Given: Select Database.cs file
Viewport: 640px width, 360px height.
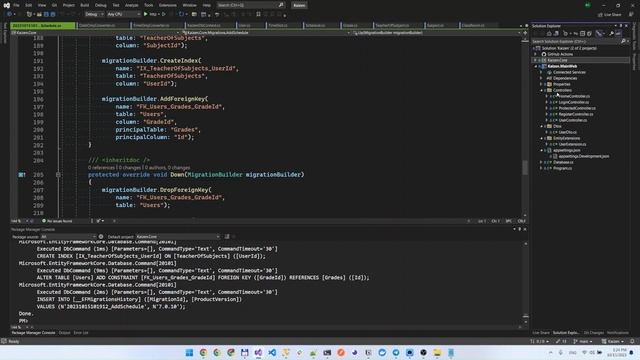Looking at the screenshot, I should [563, 162].
